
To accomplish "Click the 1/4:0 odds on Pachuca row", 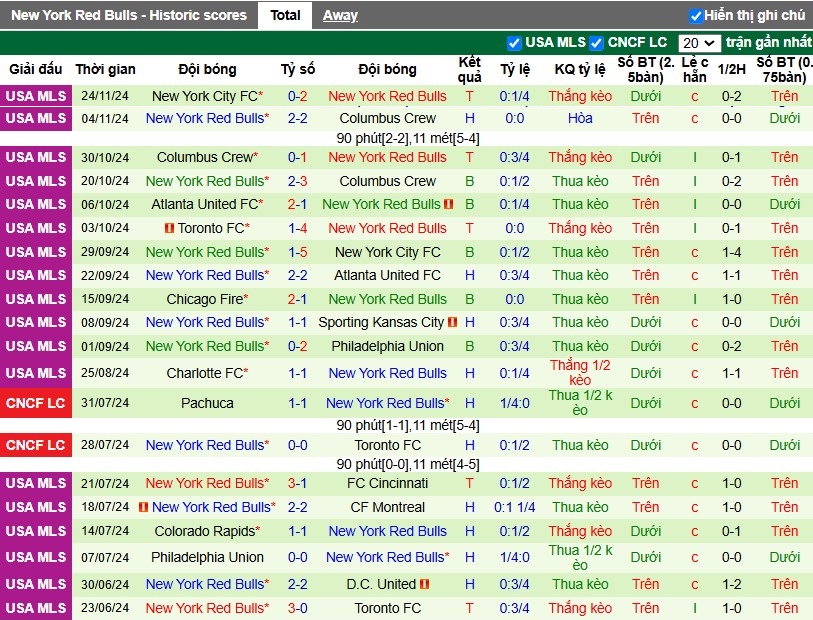I will coord(514,403).
